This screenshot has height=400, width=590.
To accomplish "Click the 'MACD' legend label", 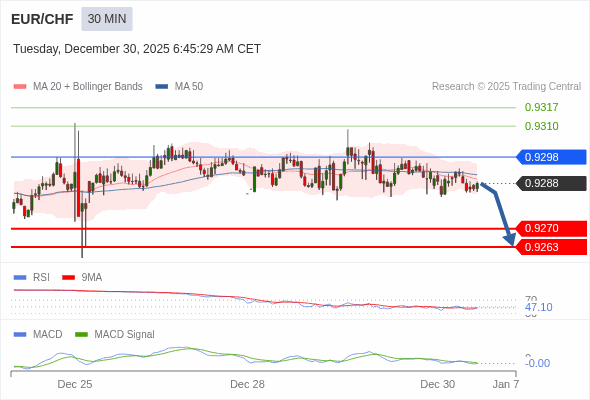I will (x=47, y=335).
